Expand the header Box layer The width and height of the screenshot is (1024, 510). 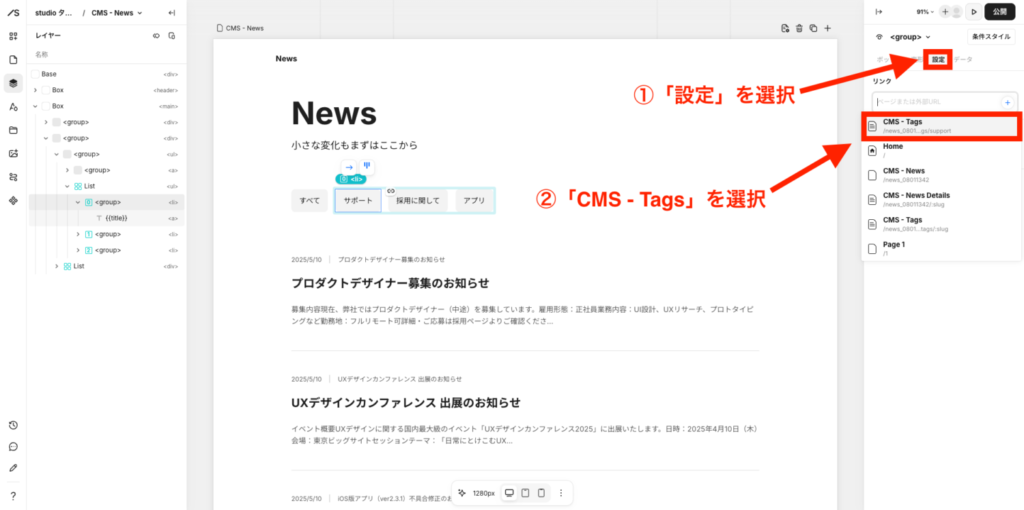coord(35,90)
